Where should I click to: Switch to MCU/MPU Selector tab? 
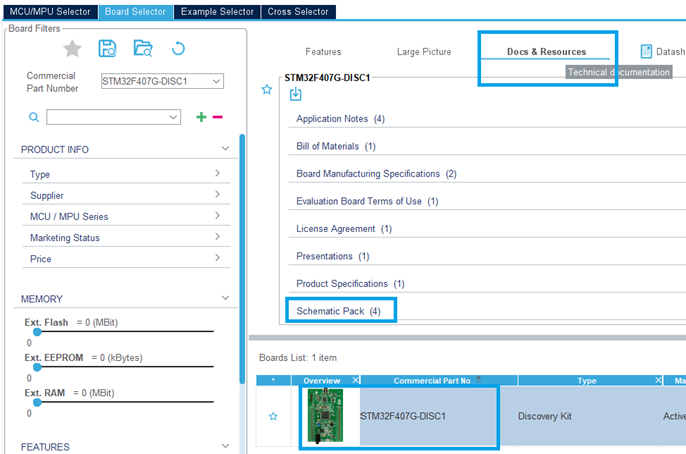[x=50, y=12]
